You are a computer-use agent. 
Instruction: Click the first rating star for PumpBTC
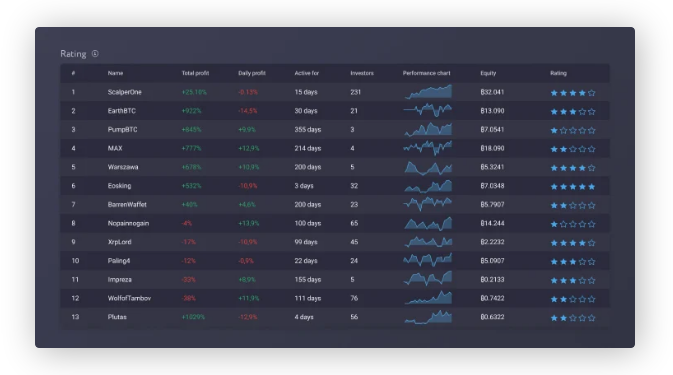click(x=554, y=130)
